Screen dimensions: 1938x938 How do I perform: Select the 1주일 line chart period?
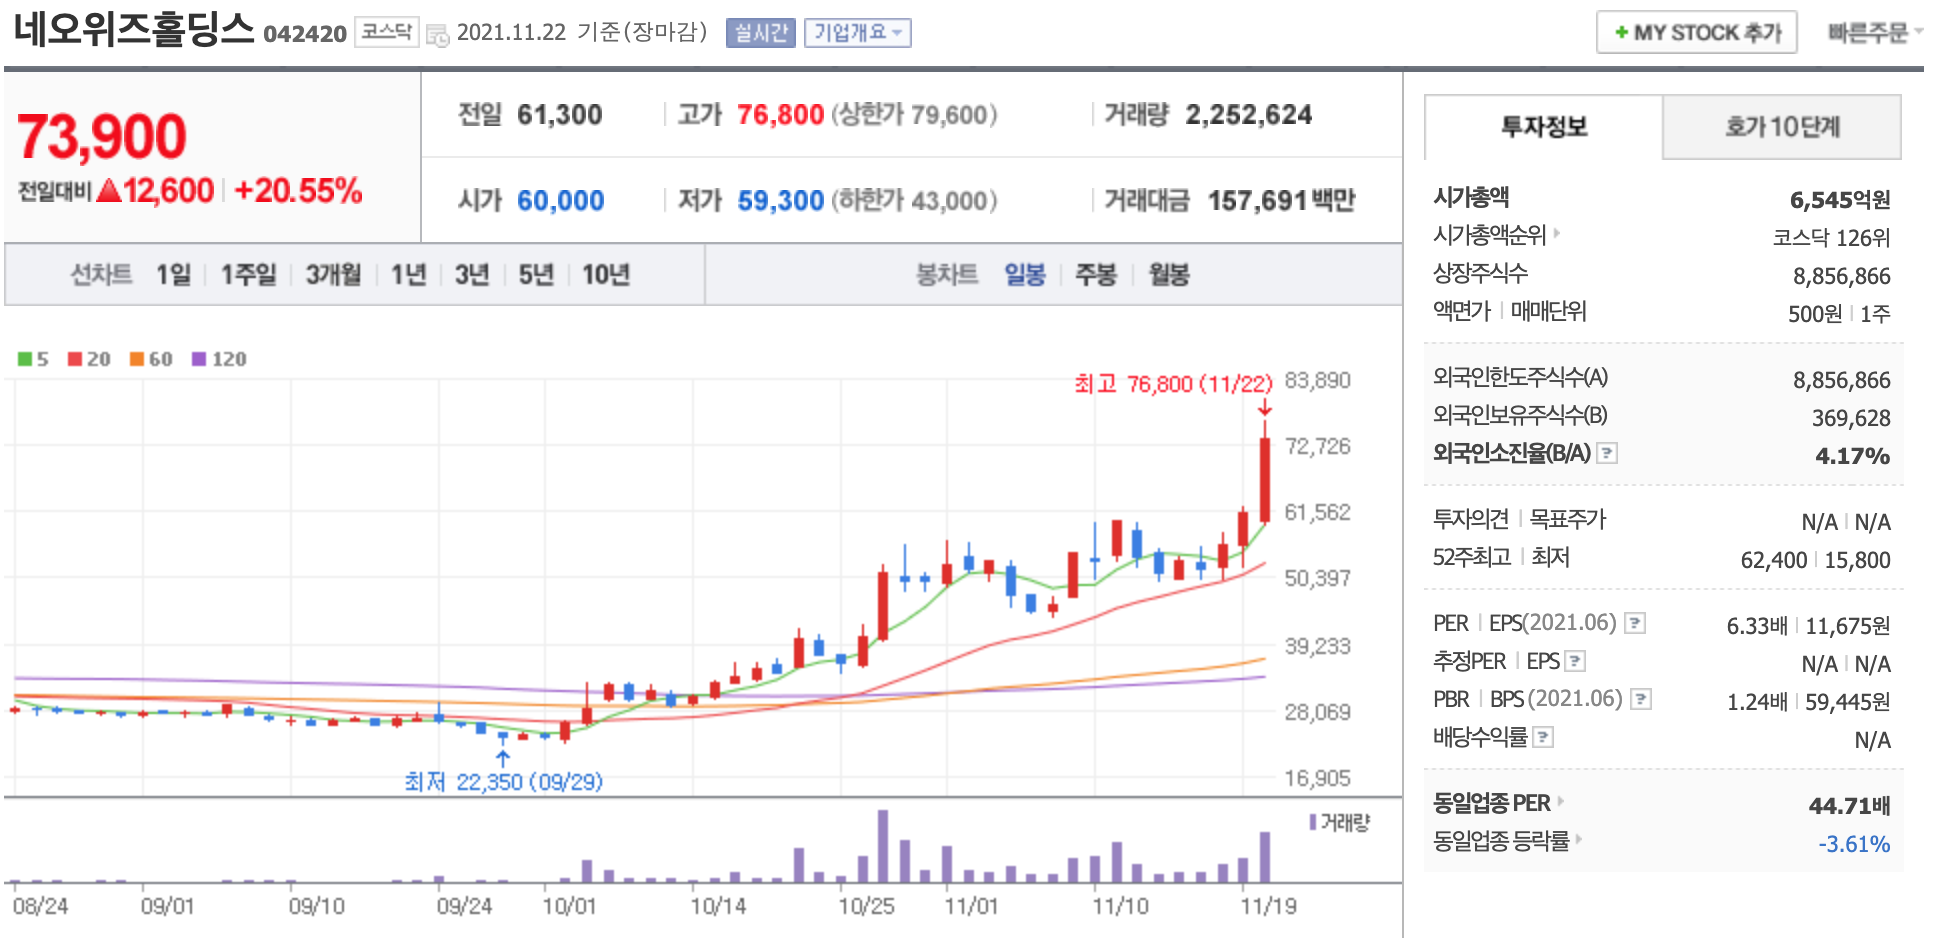point(248,274)
